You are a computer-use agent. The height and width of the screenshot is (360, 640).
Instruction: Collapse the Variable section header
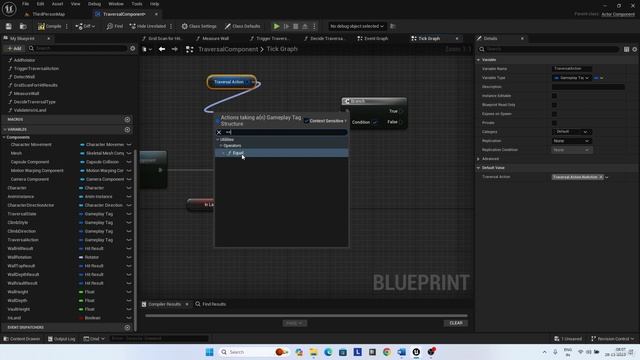click(x=478, y=60)
